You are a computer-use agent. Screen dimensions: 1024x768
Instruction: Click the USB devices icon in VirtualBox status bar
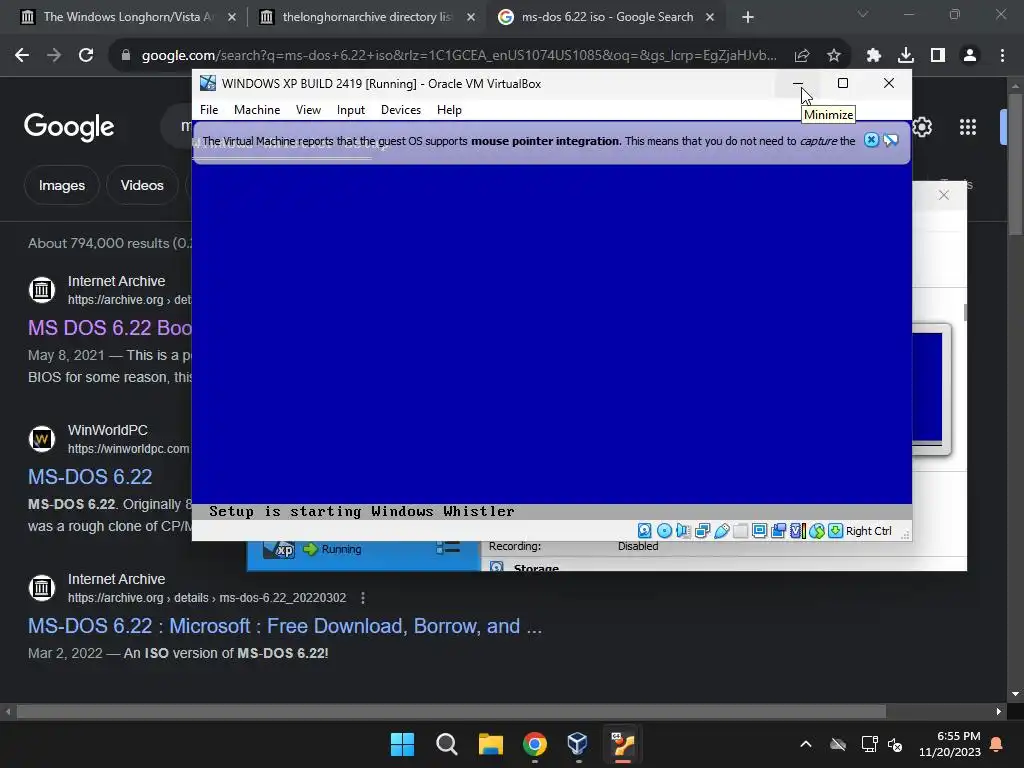pyautogui.click(x=722, y=531)
